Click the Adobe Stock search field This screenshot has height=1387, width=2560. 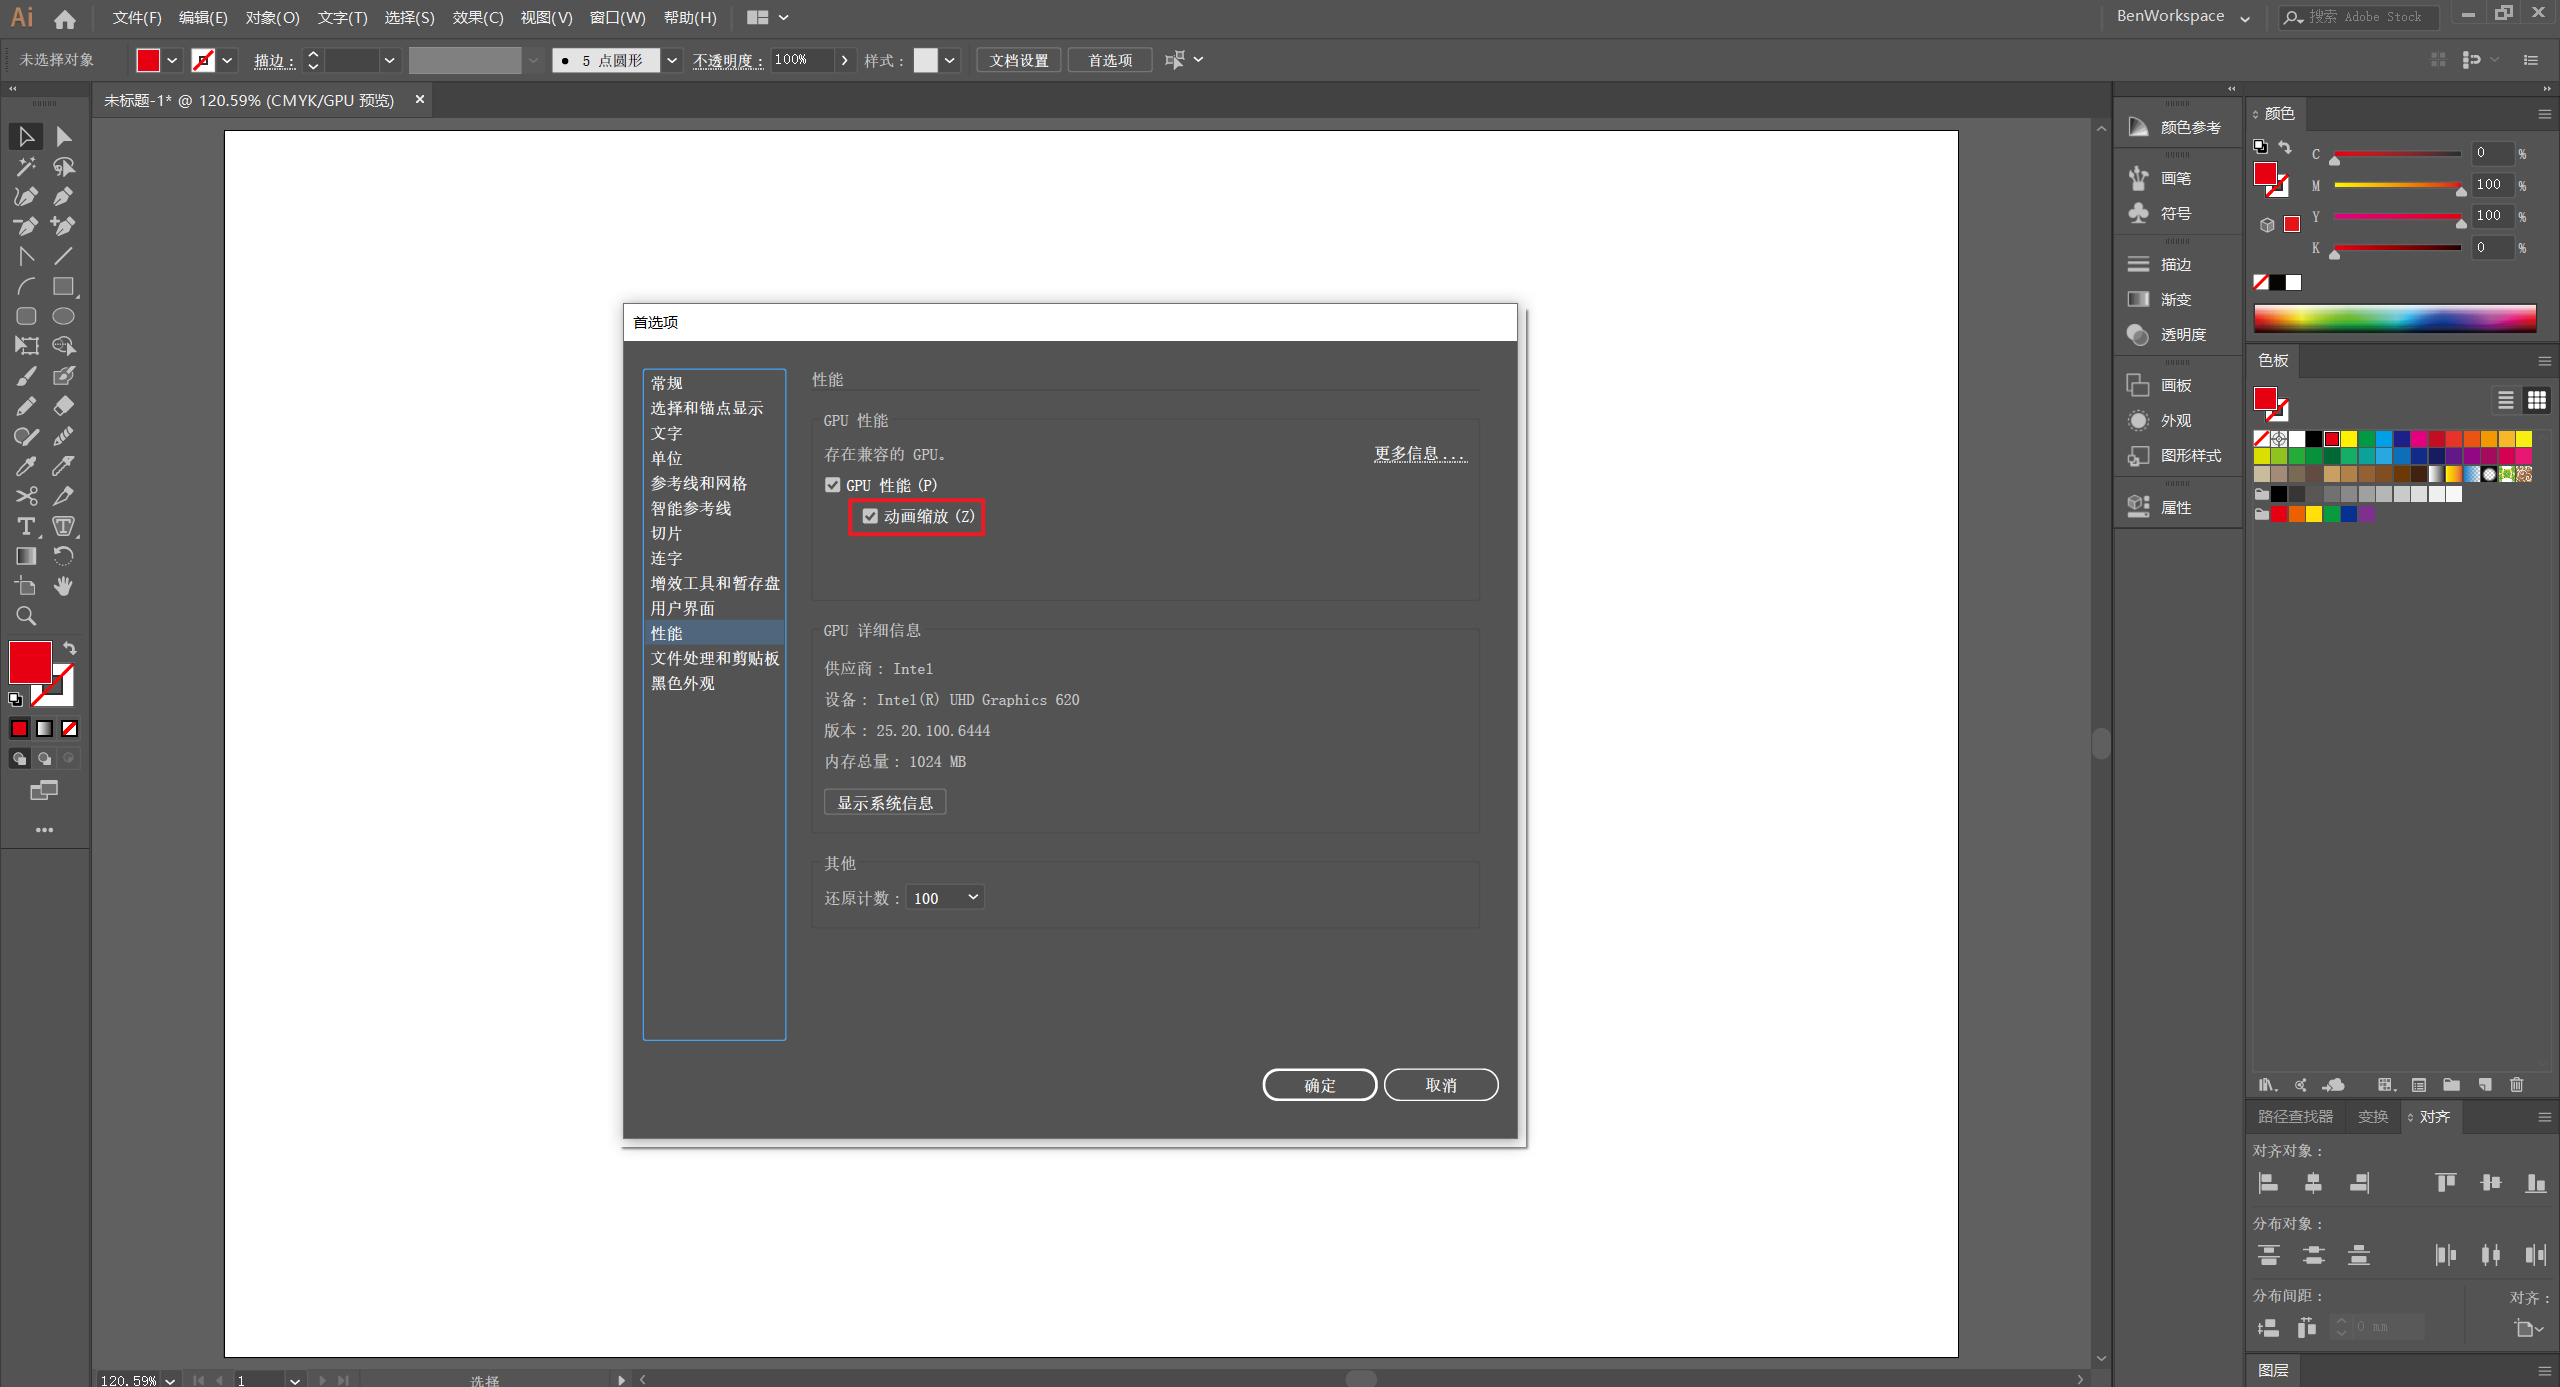coord(2367,17)
